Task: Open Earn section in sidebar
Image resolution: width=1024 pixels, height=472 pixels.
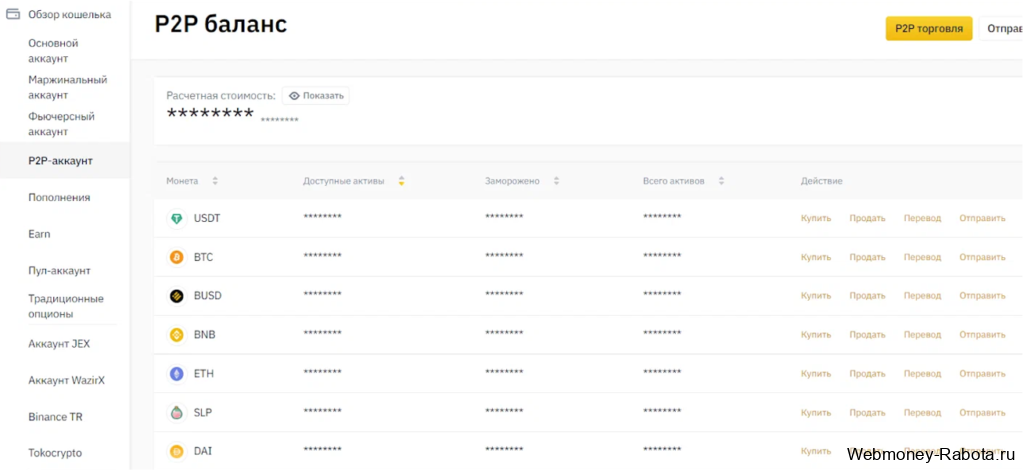Action: (39, 234)
